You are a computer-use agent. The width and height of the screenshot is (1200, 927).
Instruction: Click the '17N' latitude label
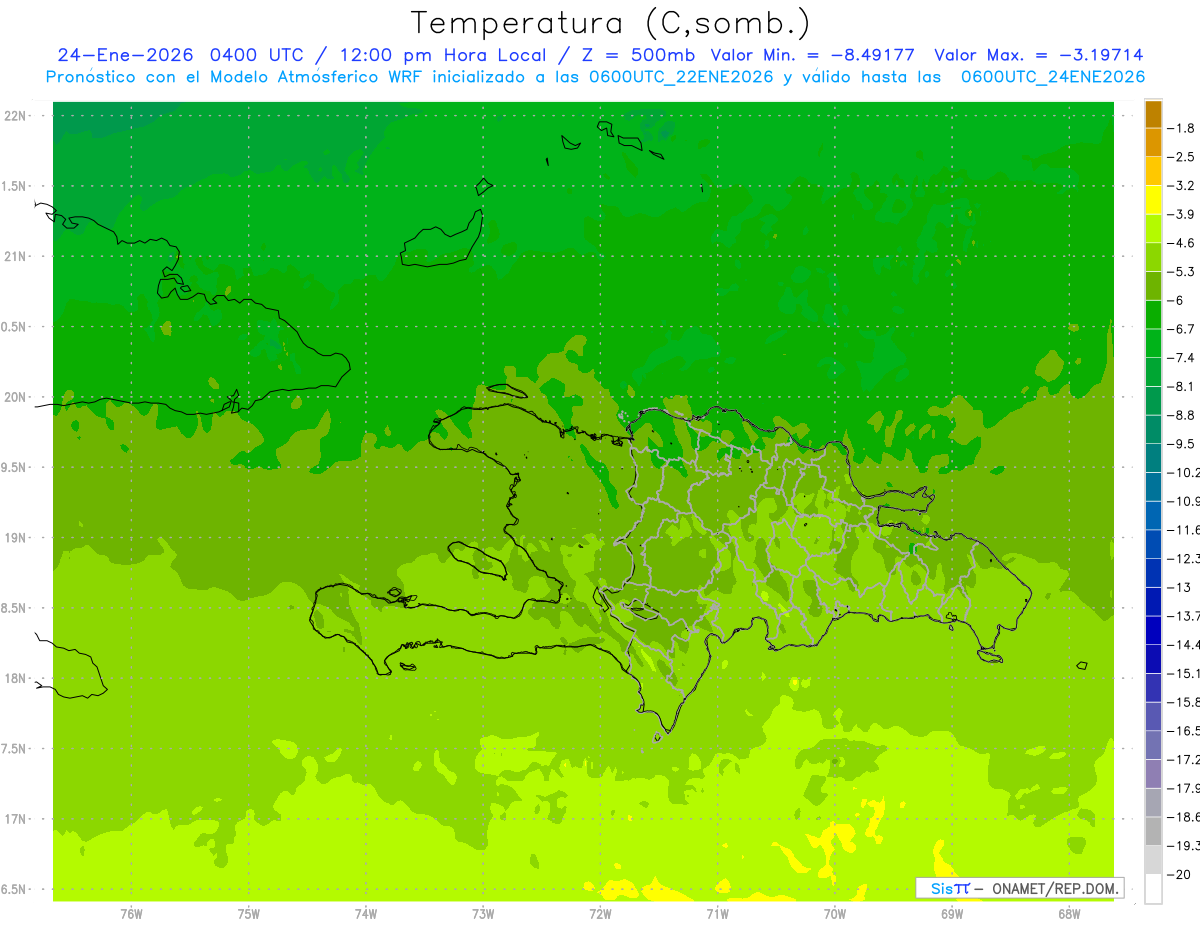(15, 819)
